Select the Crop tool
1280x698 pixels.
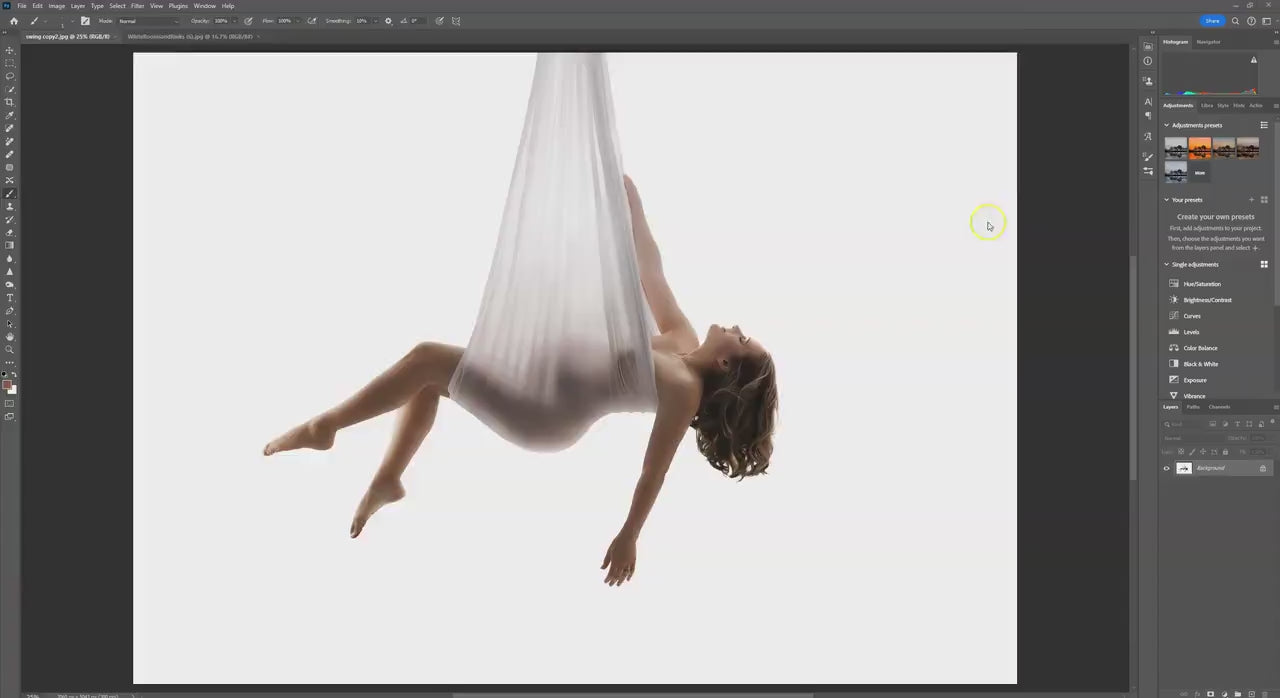point(10,102)
